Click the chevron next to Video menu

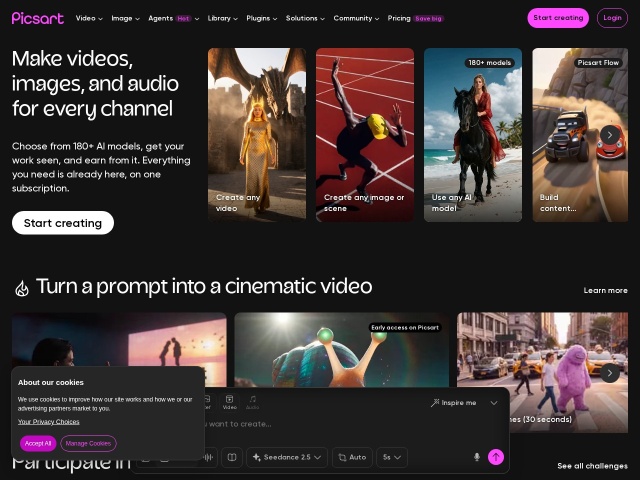[100, 19]
